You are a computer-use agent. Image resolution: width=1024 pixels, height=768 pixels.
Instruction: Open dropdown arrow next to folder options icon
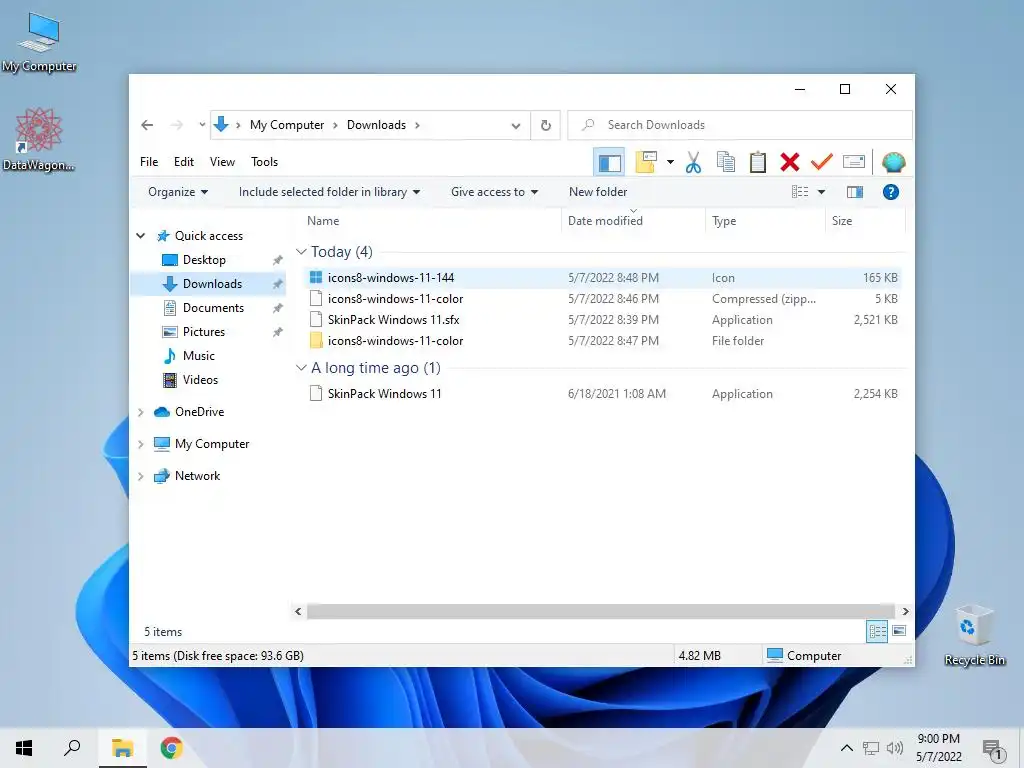[670, 162]
